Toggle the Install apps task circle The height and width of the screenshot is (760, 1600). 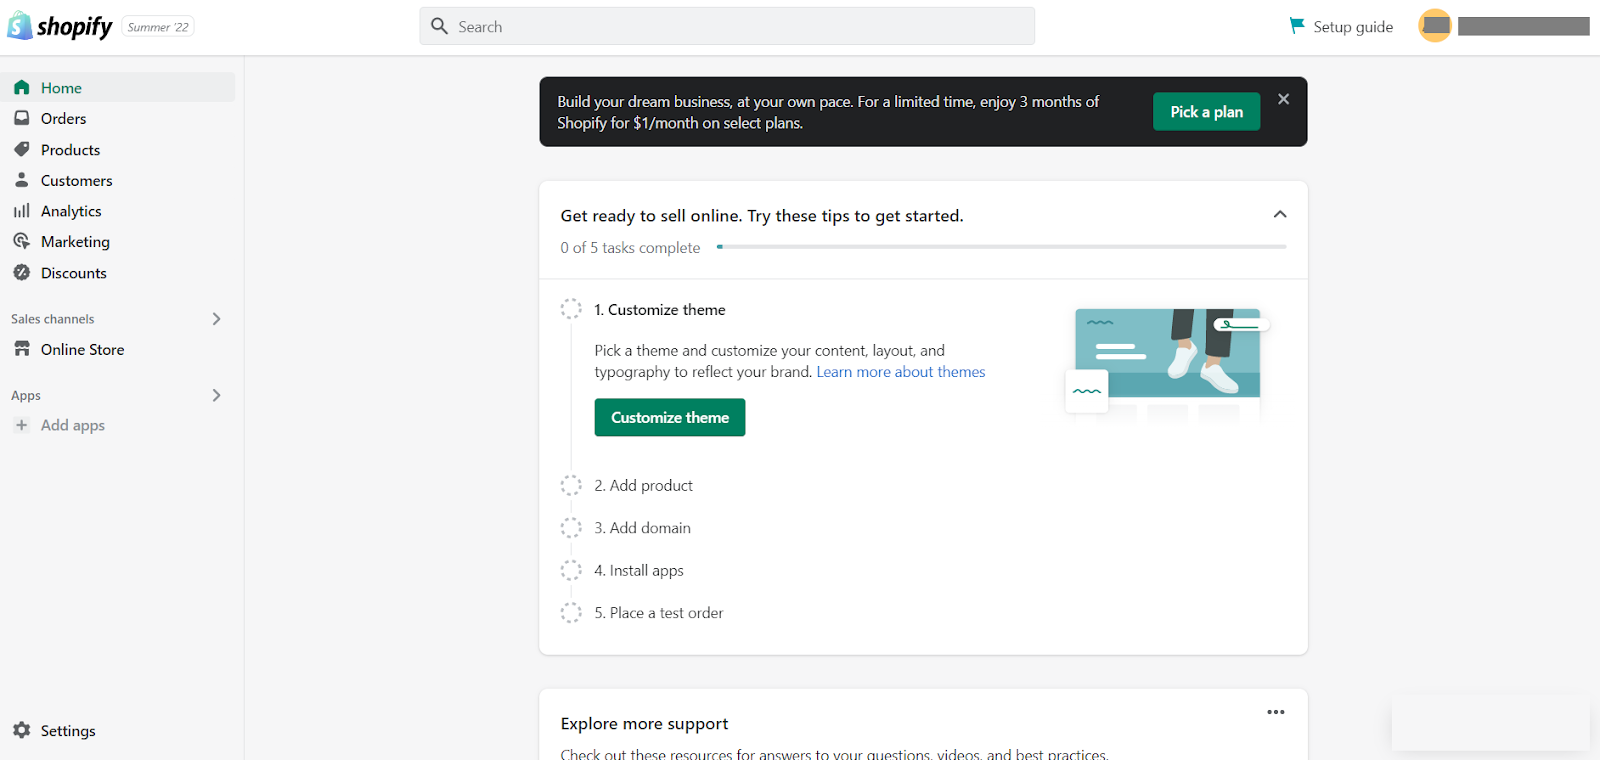(571, 571)
